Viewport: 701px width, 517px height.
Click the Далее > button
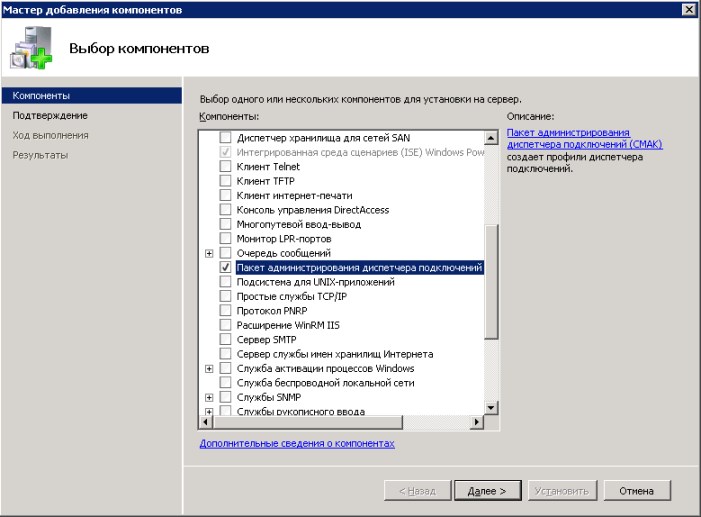(487, 491)
